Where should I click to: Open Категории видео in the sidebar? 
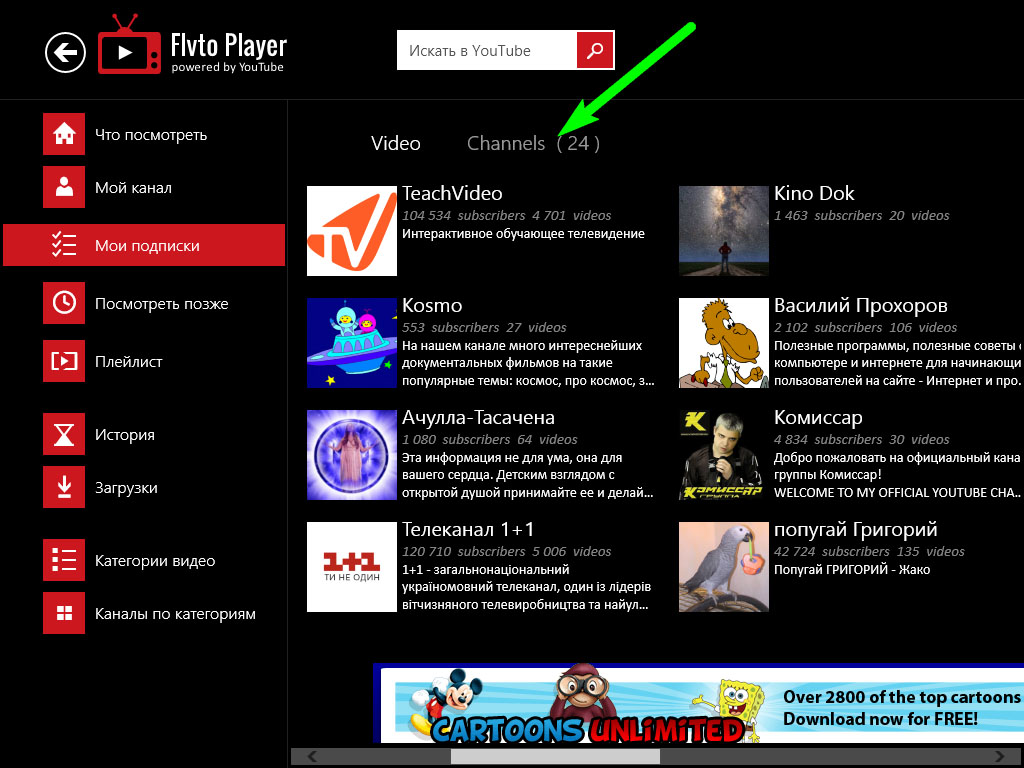click(155, 560)
